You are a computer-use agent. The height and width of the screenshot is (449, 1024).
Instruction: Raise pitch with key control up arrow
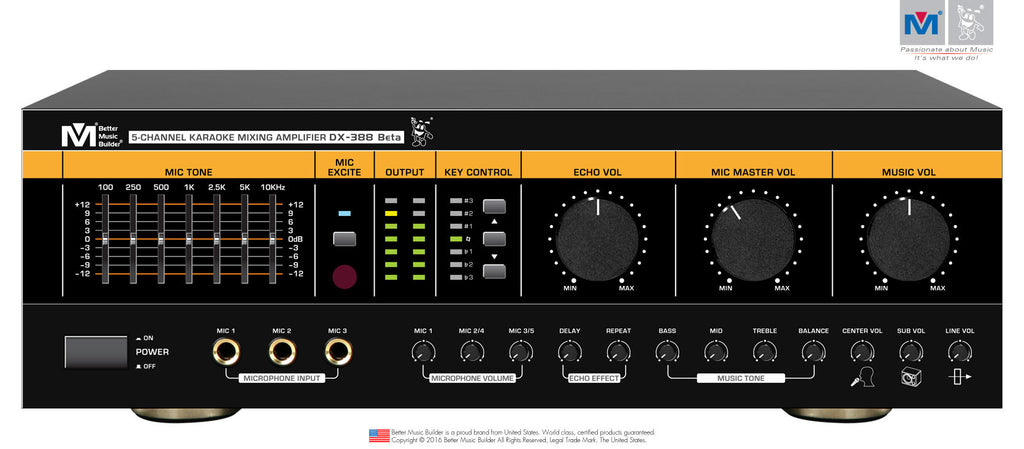pyautogui.click(x=495, y=208)
